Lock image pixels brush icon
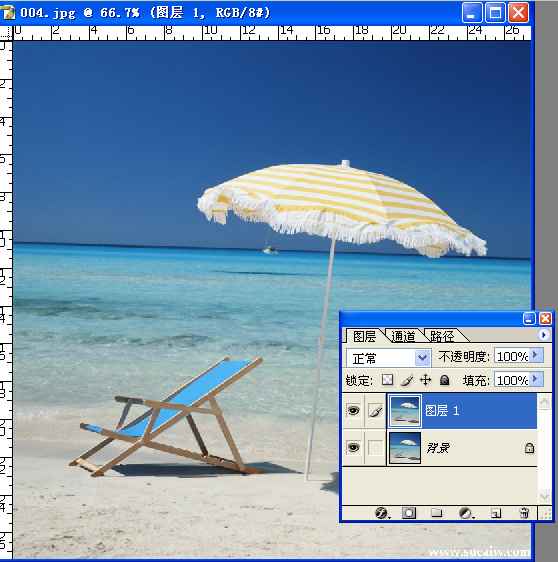The width and height of the screenshot is (558, 562). point(407,380)
